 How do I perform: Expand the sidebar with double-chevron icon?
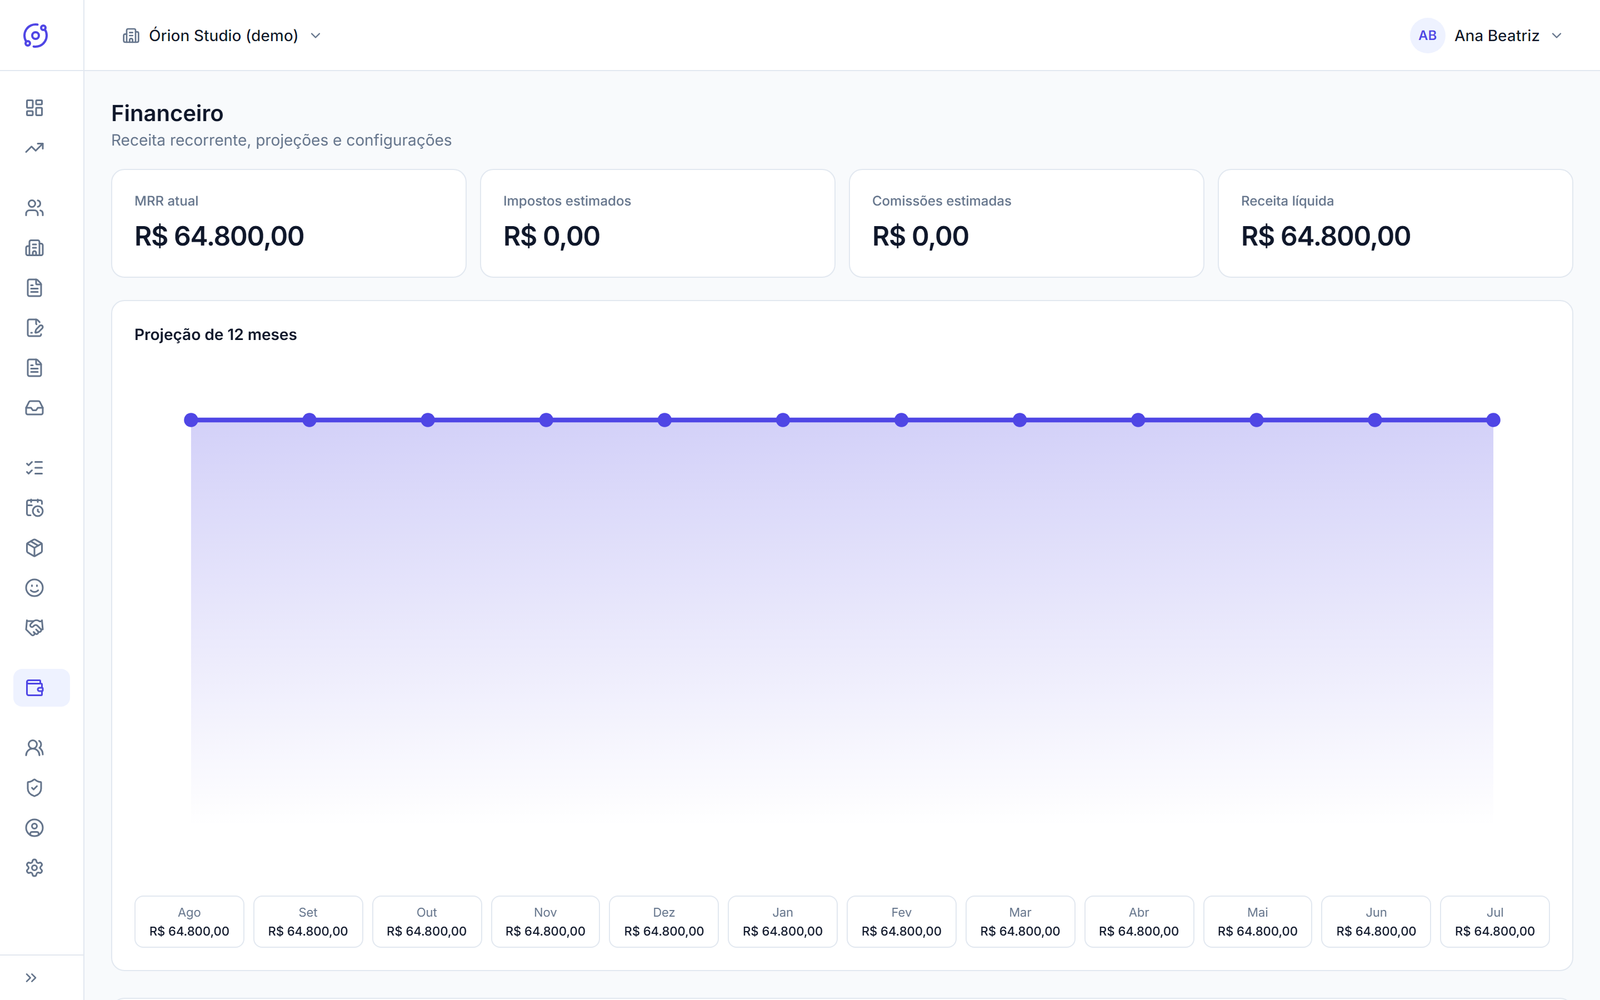[x=31, y=978]
